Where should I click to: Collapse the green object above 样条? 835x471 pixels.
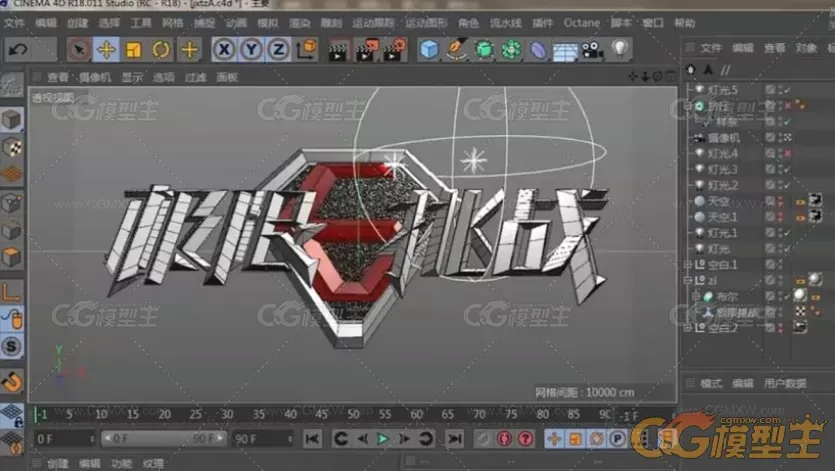688,106
